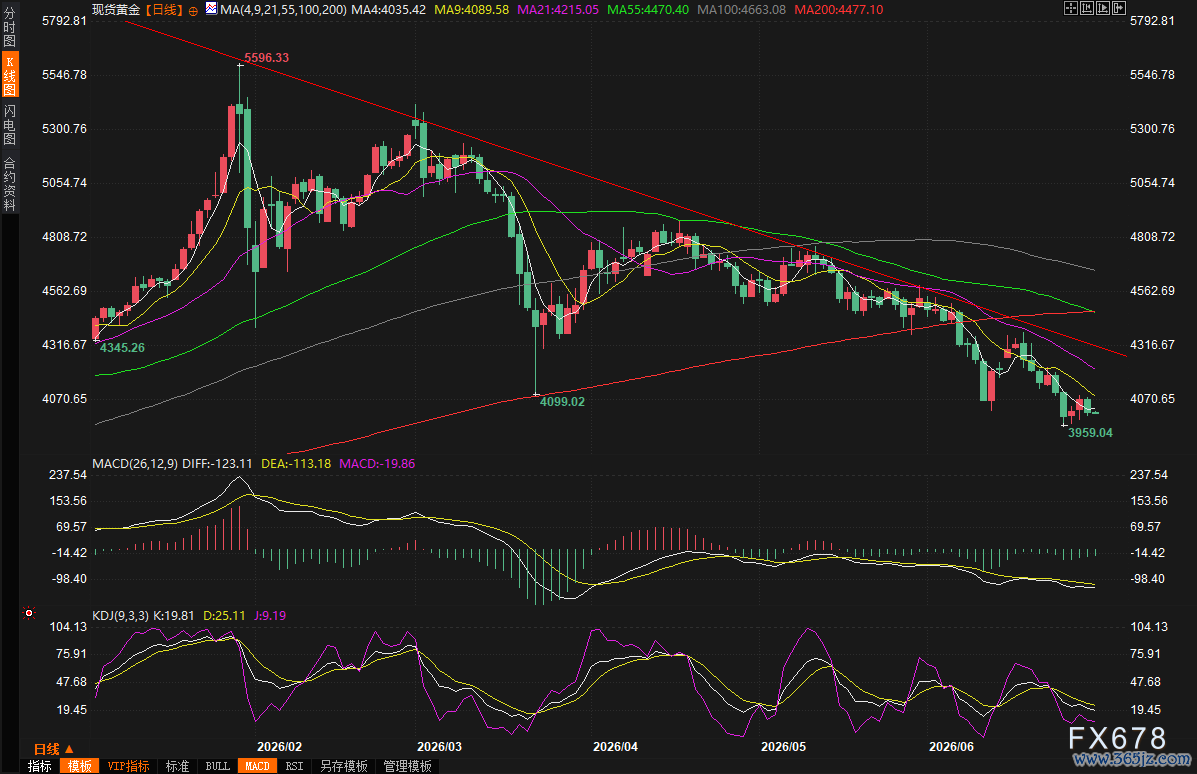Click the MA55:4470.40 value
The height and width of the screenshot is (774, 1197).
coord(648,10)
